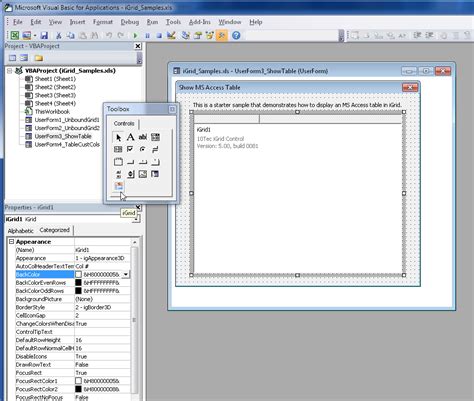Click the blue Help question mark icon
Viewport: 474px width, 401px height.
(236, 35)
